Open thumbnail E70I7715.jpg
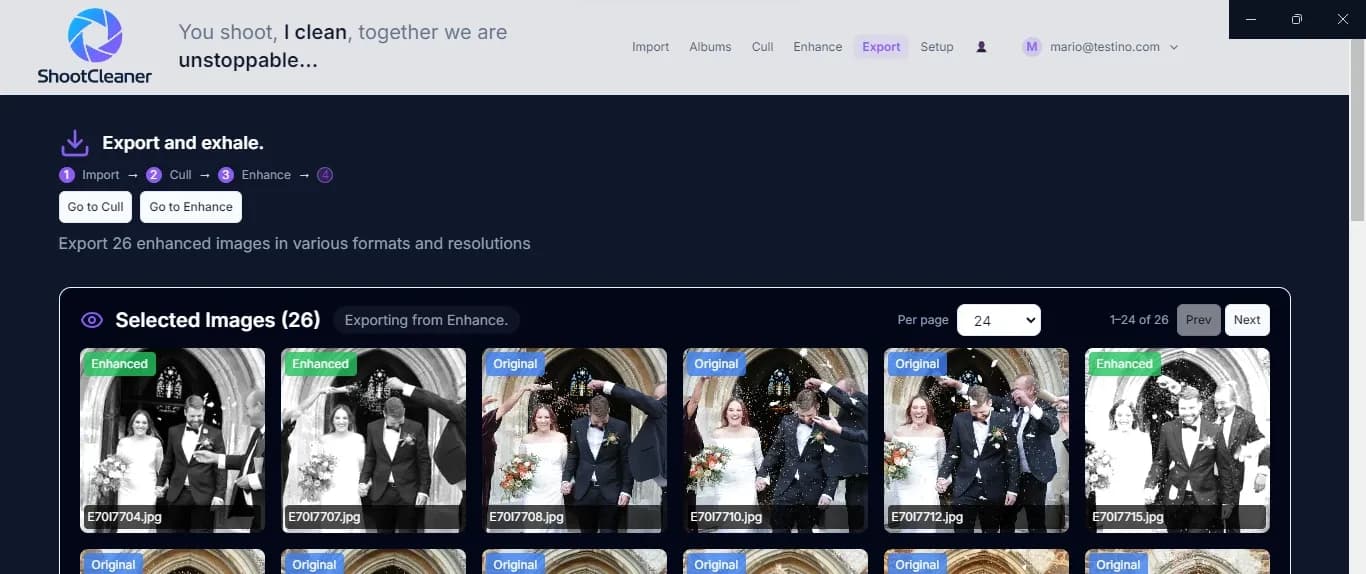Screen dimensions: 1366x574 (x=1177, y=440)
